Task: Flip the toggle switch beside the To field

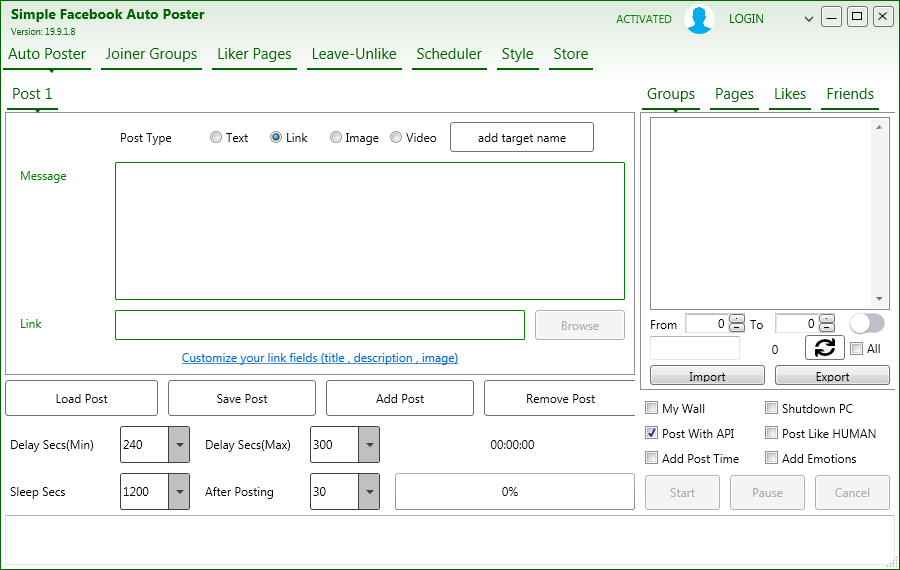Action: pos(867,323)
